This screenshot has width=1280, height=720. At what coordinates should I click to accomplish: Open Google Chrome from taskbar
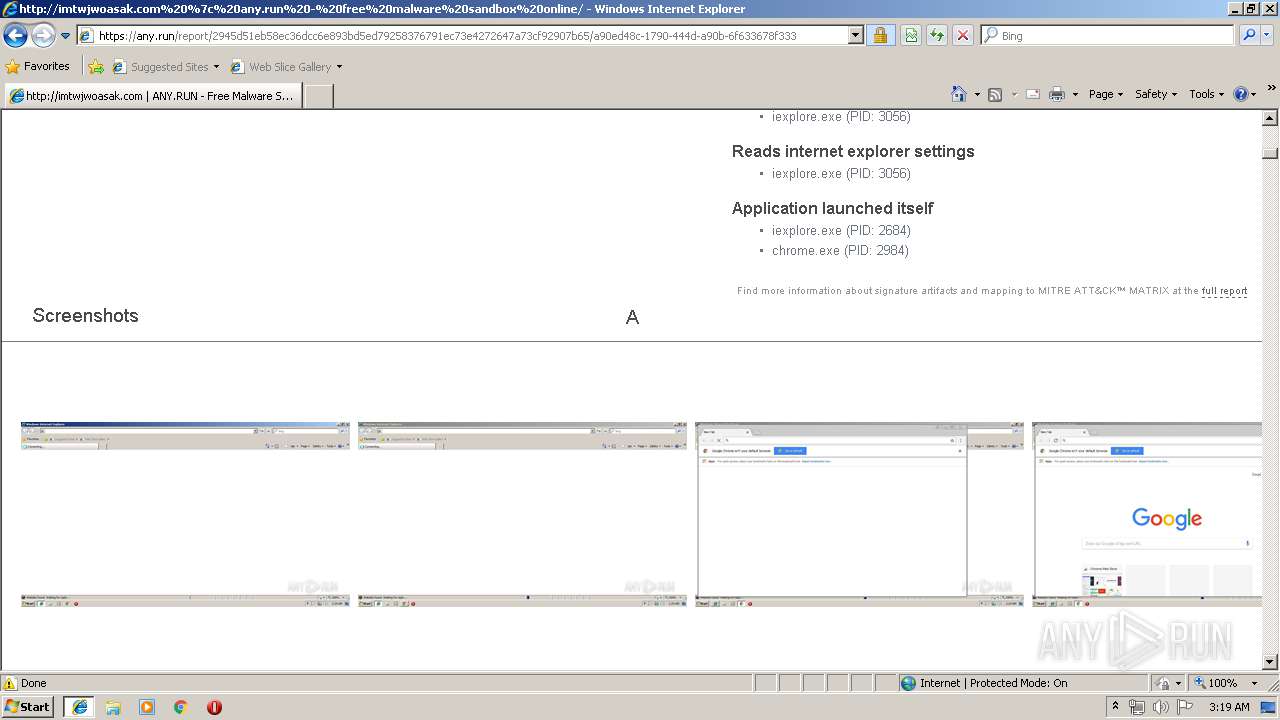coord(181,707)
